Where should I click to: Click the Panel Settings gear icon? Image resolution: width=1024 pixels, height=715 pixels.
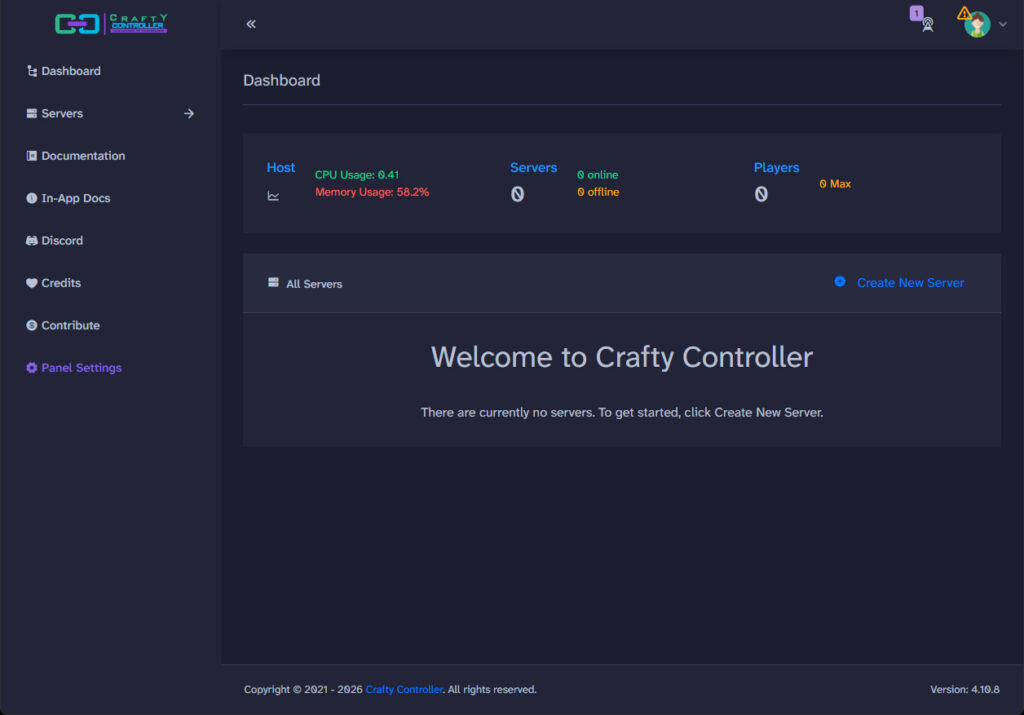pyautogui.click(x=31, y=368)
